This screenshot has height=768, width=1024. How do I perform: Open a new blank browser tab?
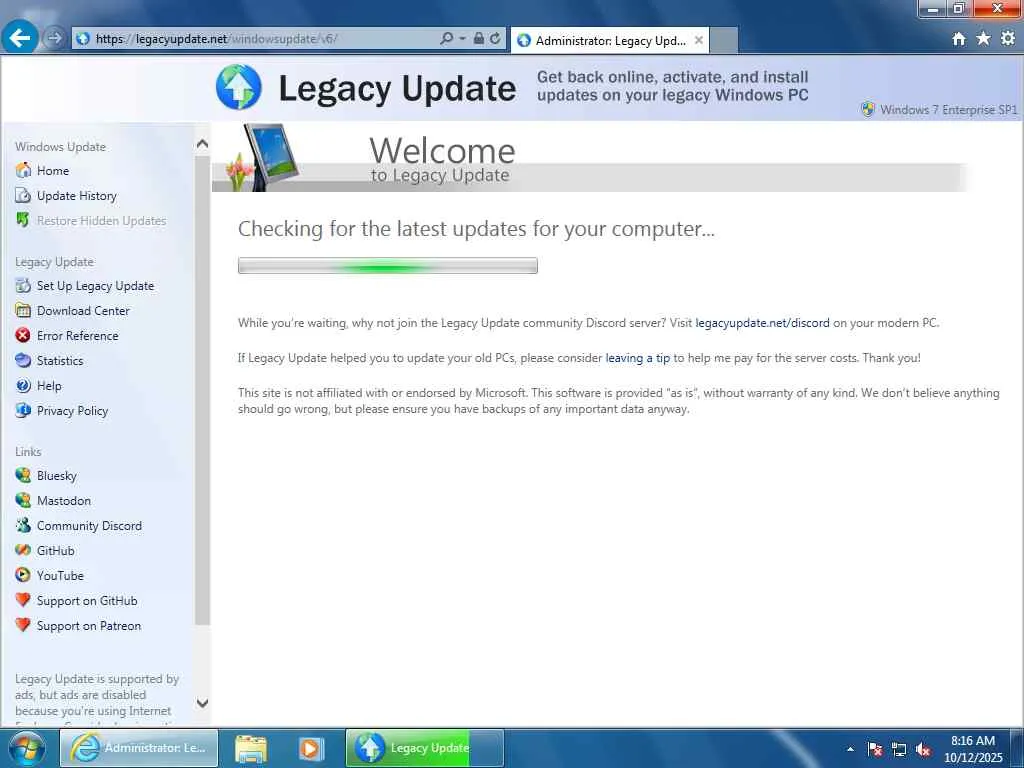tap(724, 40)
